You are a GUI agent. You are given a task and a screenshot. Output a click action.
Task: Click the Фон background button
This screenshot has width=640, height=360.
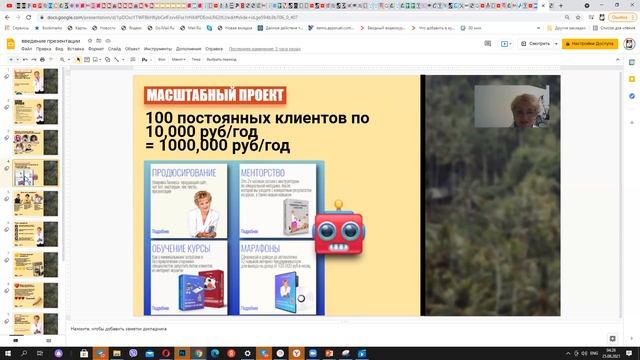pyautogui.click(x=162, y=60)
